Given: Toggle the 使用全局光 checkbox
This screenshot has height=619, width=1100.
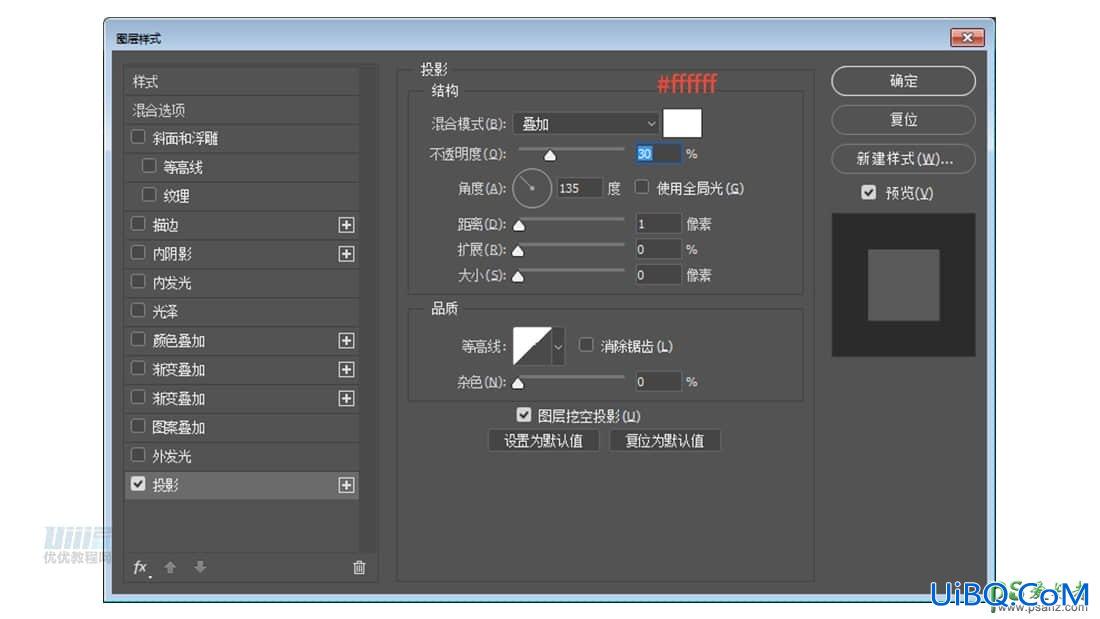Looking at the screenshot, I should 642,187.
